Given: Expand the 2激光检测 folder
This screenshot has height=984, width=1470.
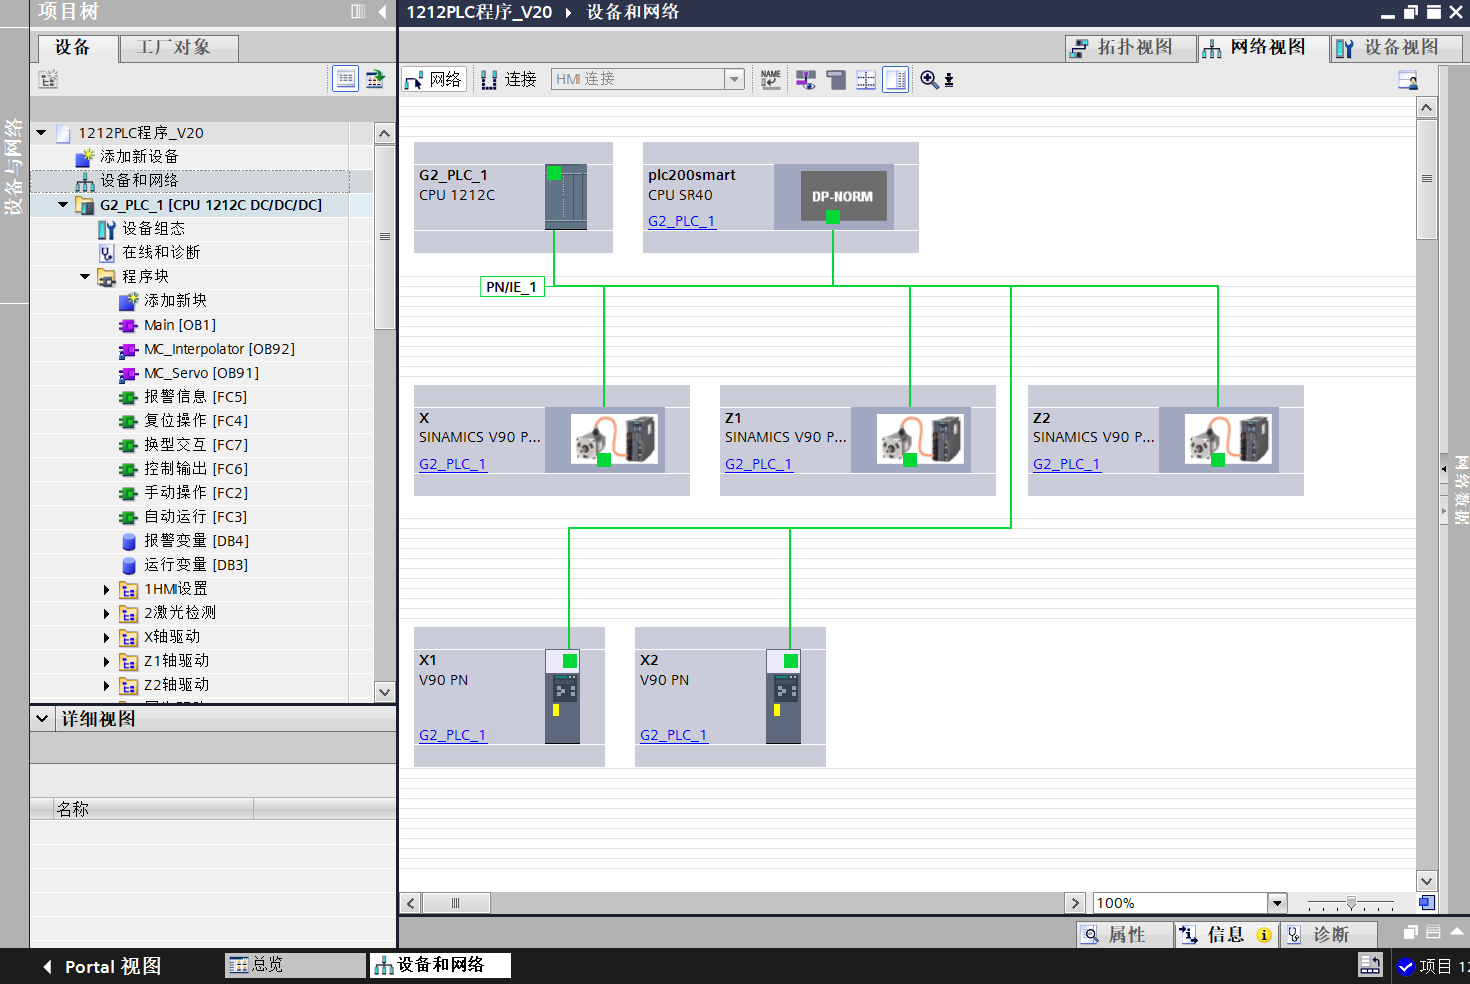Looking at the screenshot, I should click(x=107, y=613).
